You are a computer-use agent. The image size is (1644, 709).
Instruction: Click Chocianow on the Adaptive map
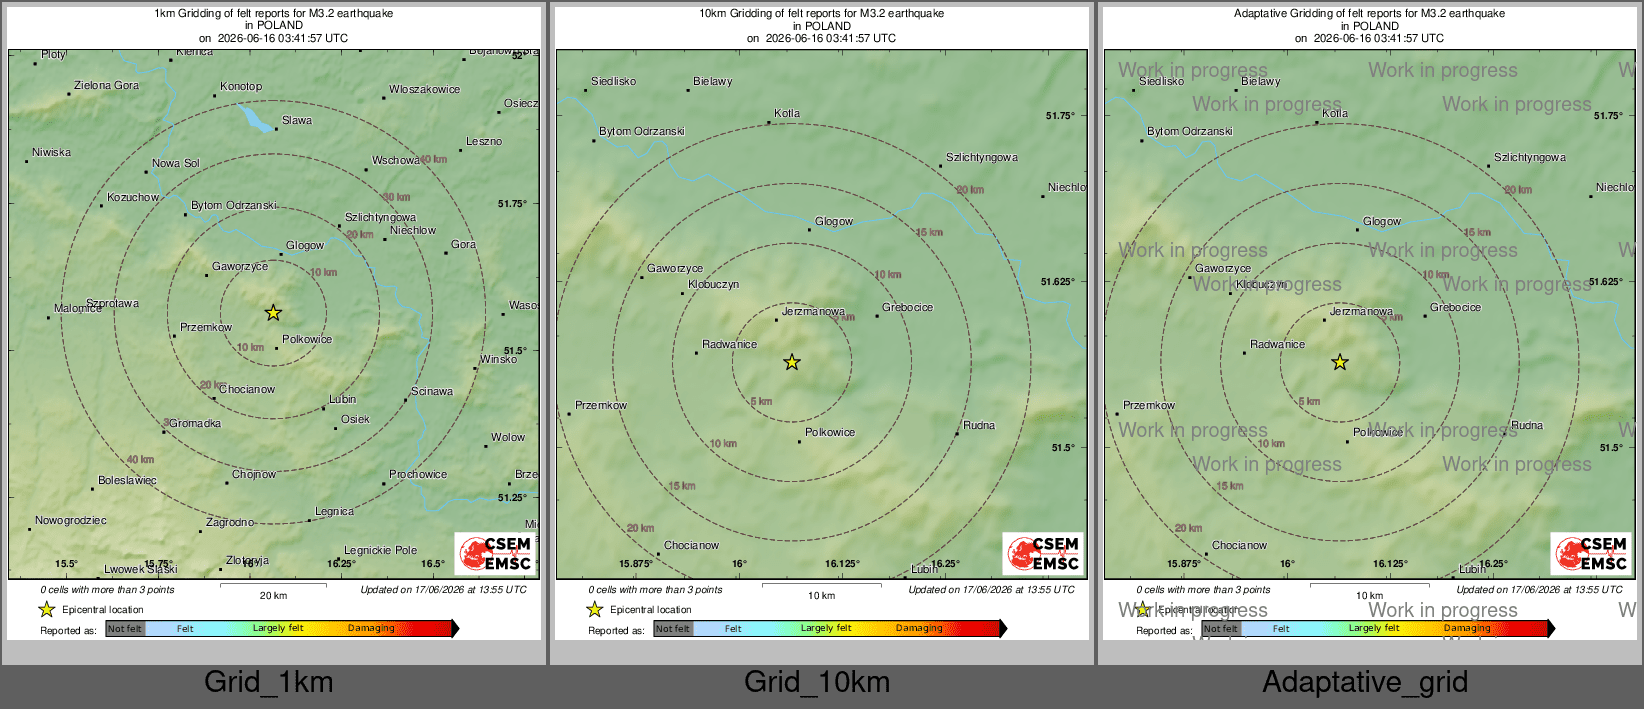(1240, 546)
